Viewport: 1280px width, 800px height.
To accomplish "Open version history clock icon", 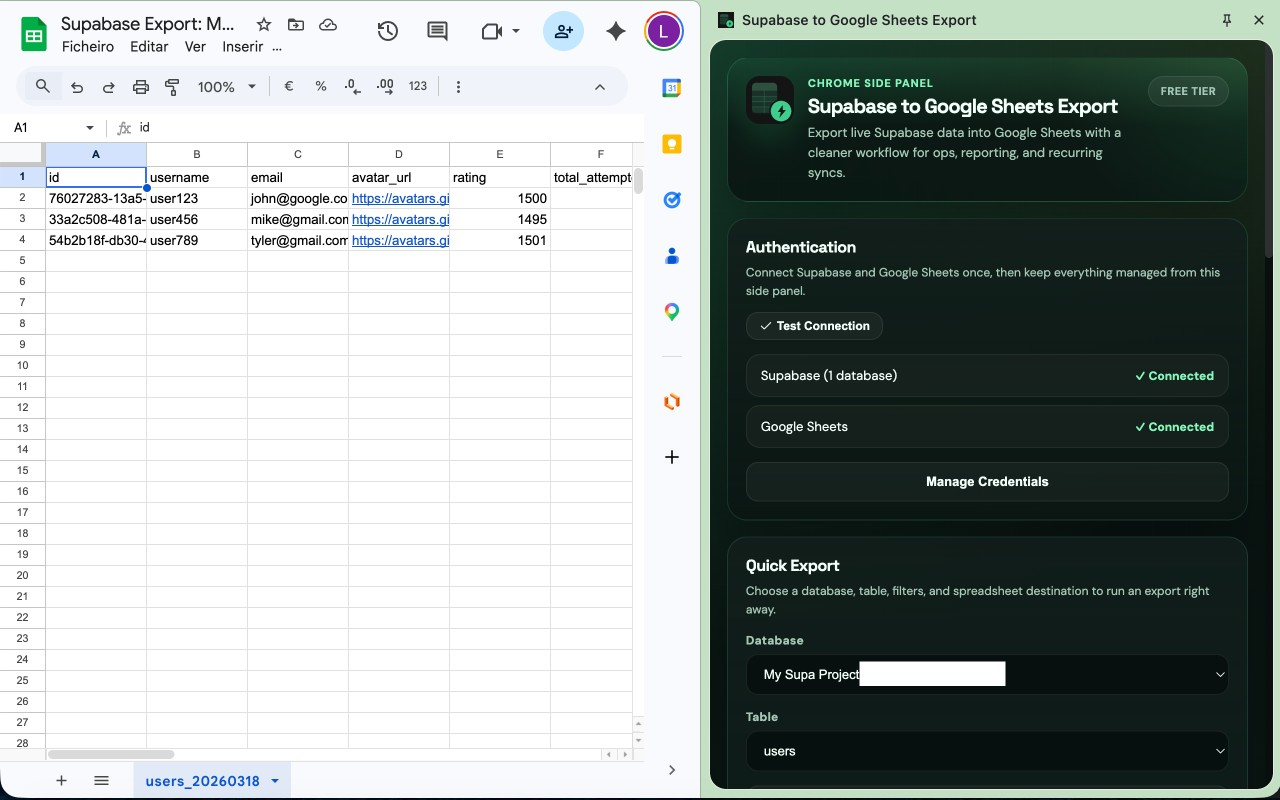I will click(x=388, y=31).
